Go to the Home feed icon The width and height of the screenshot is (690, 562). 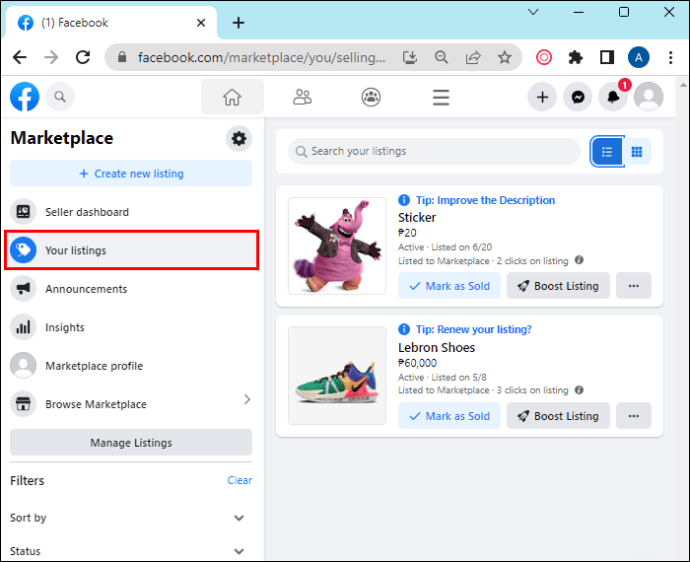(232, 97)
